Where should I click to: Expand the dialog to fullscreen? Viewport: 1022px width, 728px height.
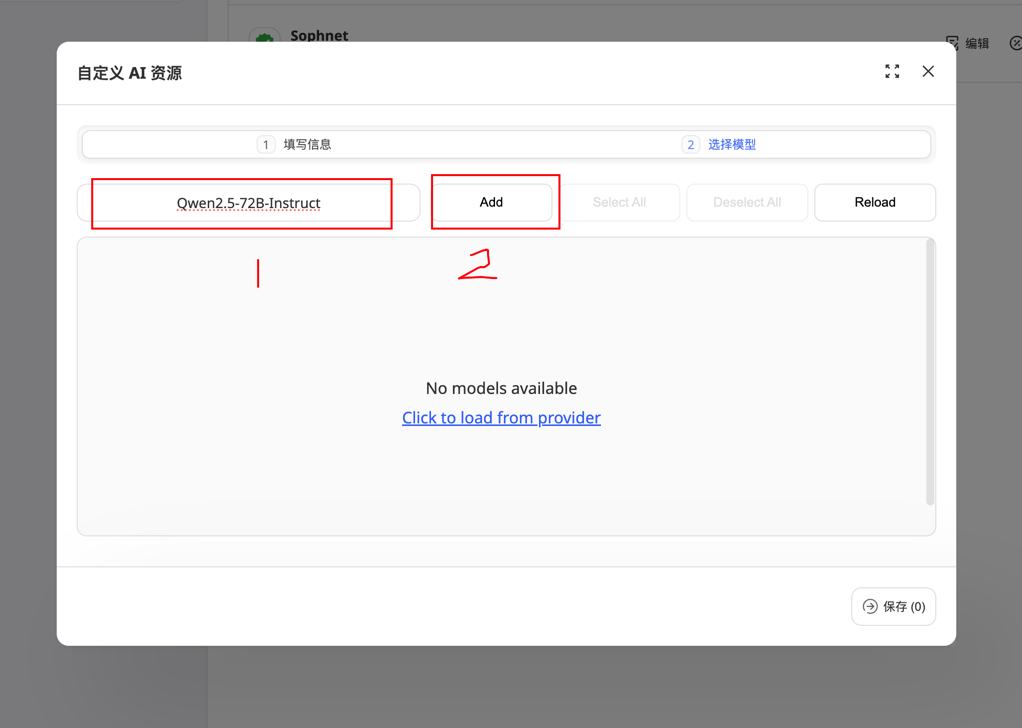coord(892,72)
